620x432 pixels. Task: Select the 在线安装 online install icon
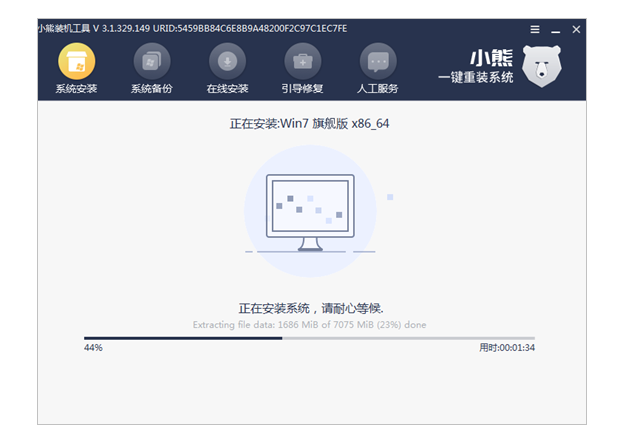227,62
